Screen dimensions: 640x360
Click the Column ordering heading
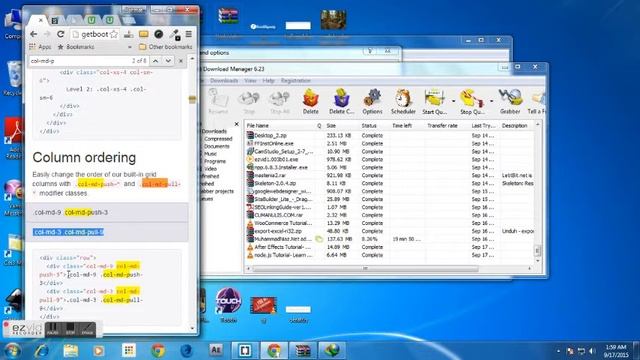pos(84,158)
